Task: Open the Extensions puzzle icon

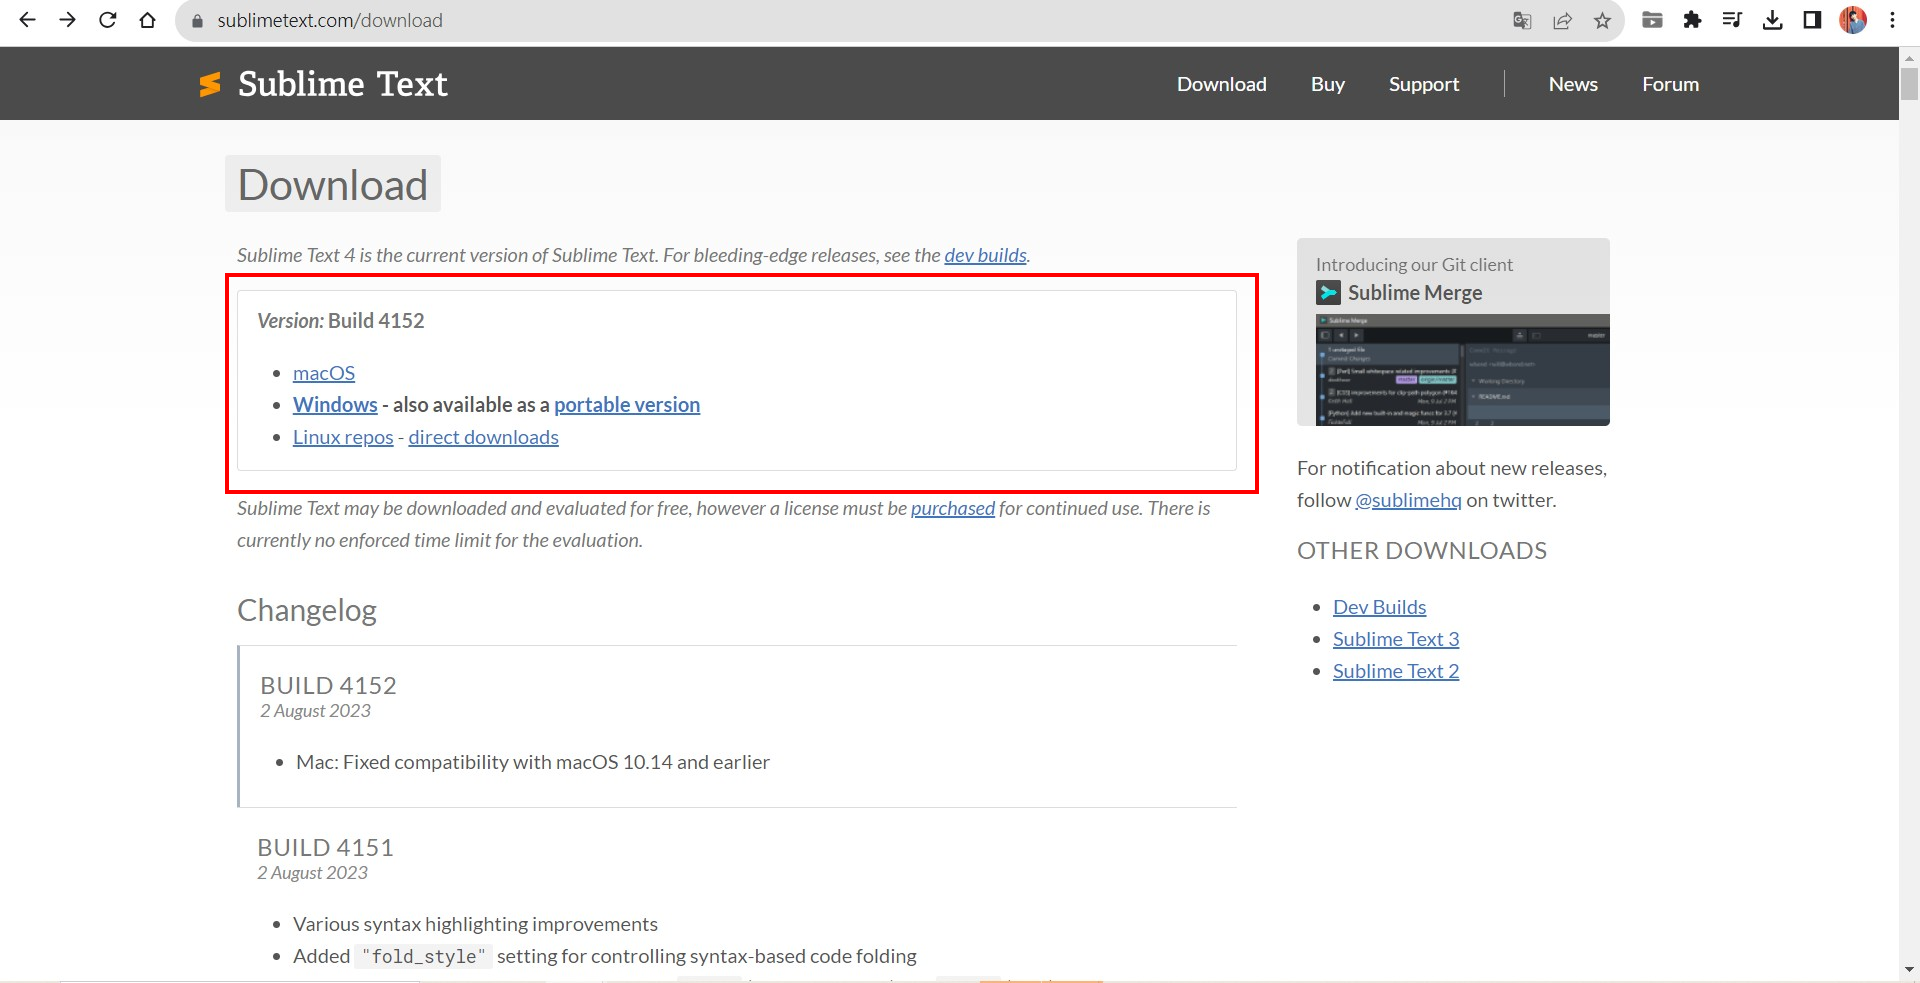Action: coord(1692,20)
